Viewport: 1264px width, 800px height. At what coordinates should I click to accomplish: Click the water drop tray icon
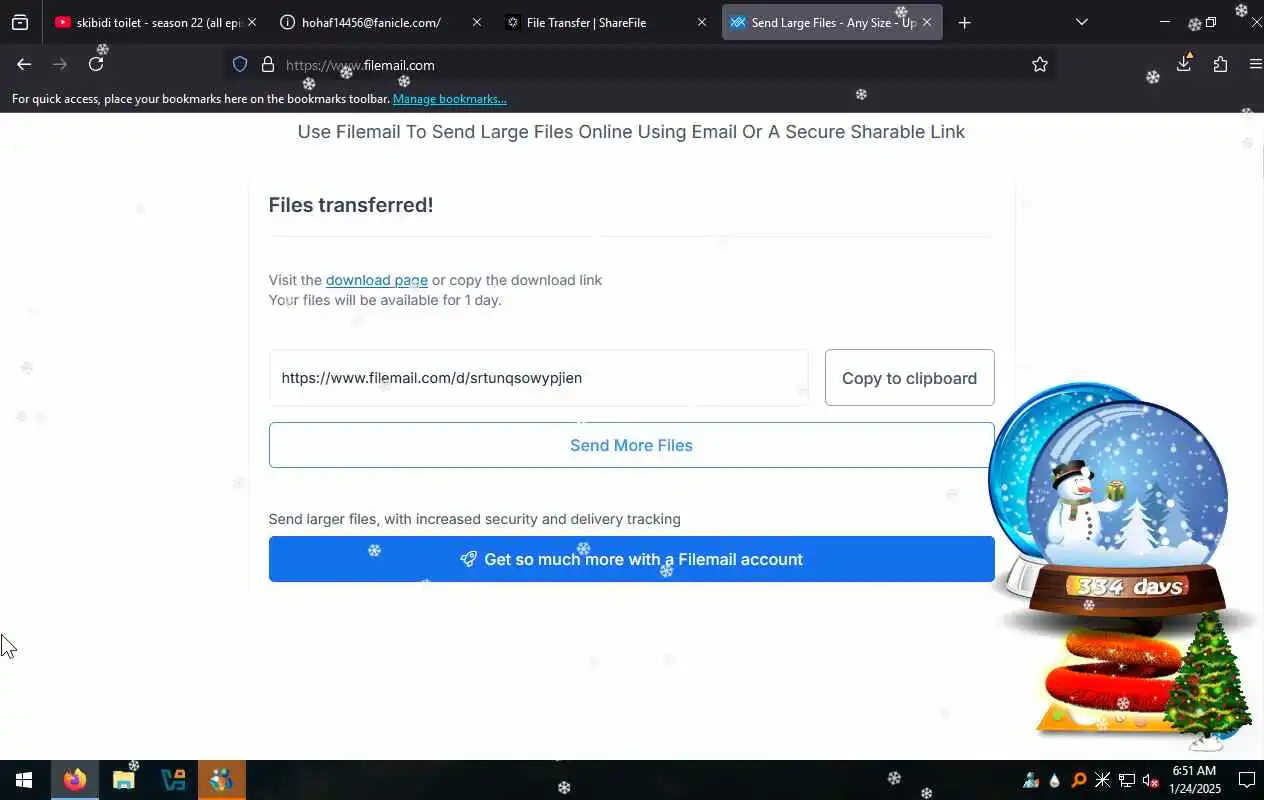[1055, 780]
